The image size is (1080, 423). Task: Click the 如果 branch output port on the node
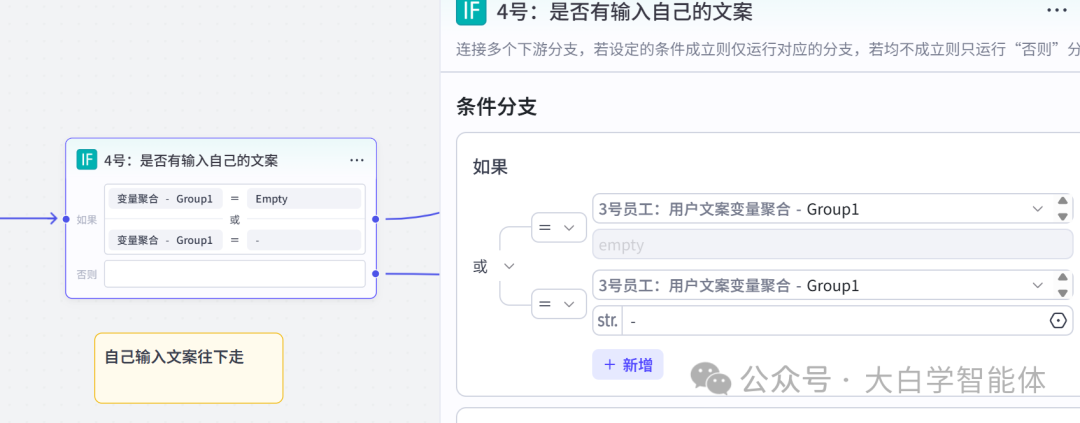point(375,219)
